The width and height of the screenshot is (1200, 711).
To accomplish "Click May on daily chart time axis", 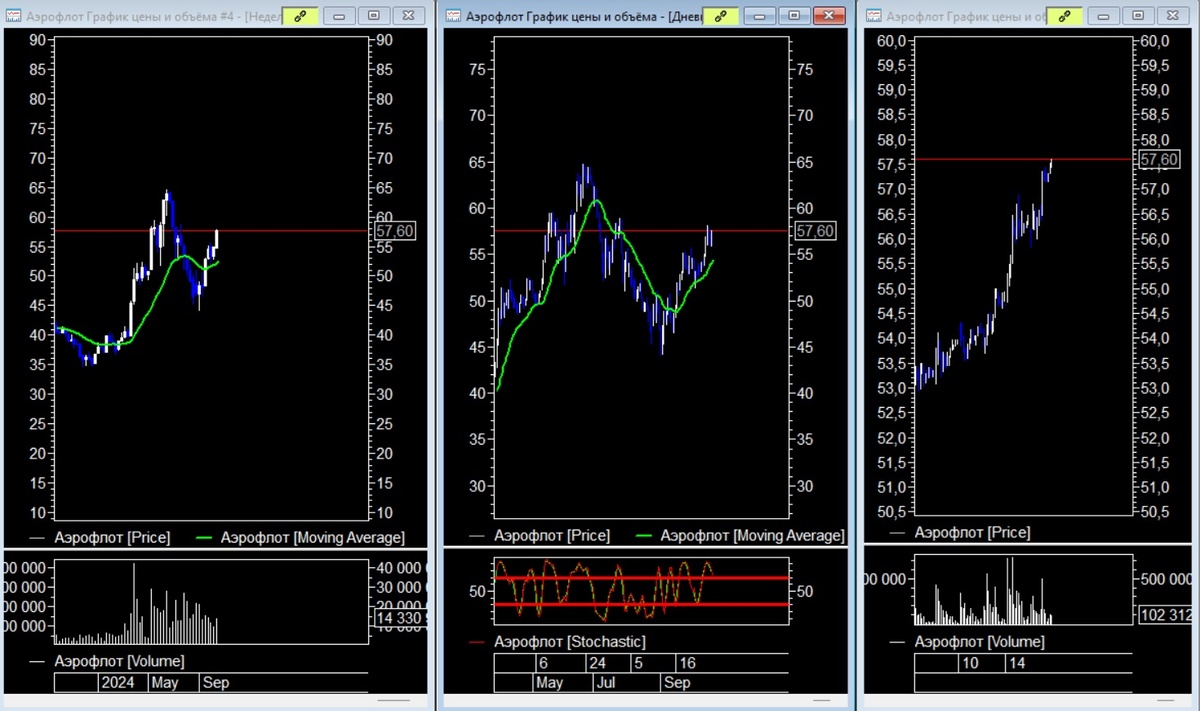I will [549, 683].
